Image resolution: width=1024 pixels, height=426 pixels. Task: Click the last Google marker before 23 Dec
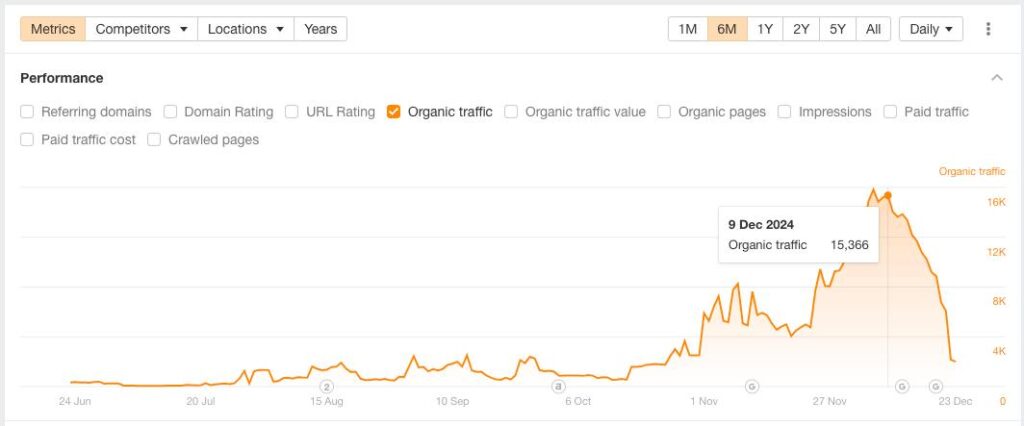point(935,385)
